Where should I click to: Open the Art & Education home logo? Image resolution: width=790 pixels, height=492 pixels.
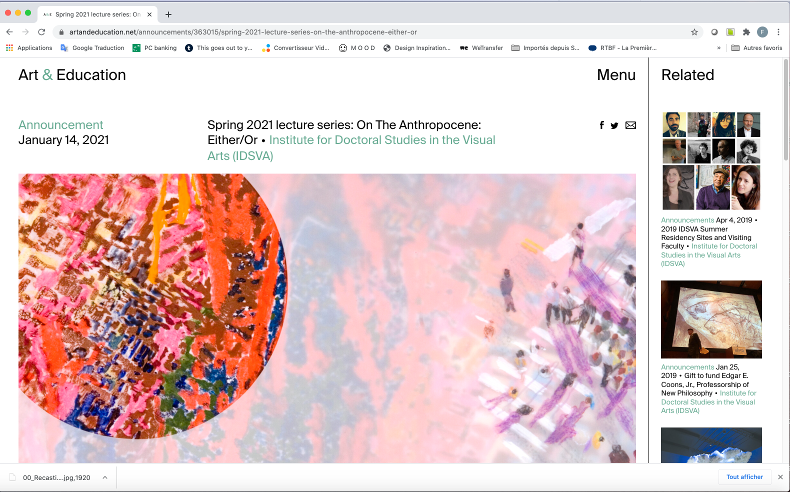coord(72,75)
